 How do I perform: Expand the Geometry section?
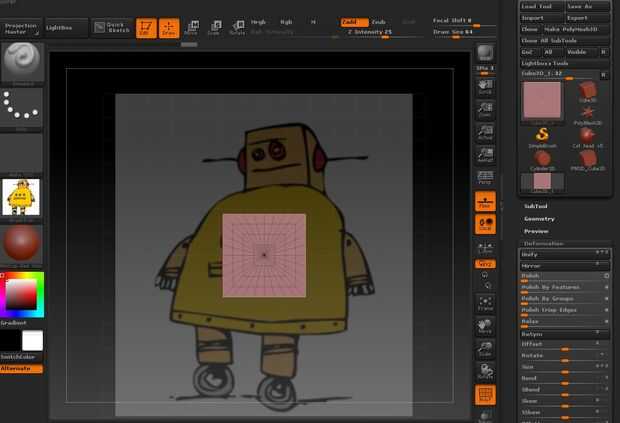pyautogui.click(x=539, y=219)
